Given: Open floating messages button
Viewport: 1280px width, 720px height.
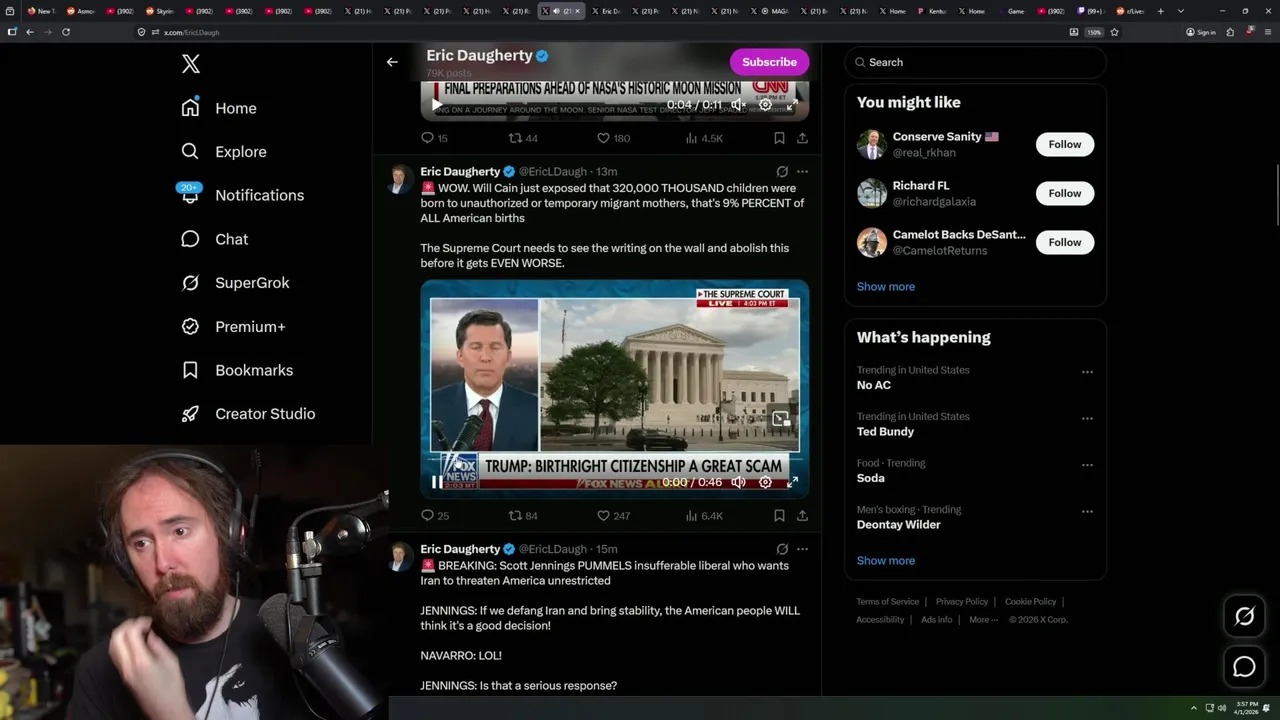Looking at the screenshot, I should [1244, 667].
